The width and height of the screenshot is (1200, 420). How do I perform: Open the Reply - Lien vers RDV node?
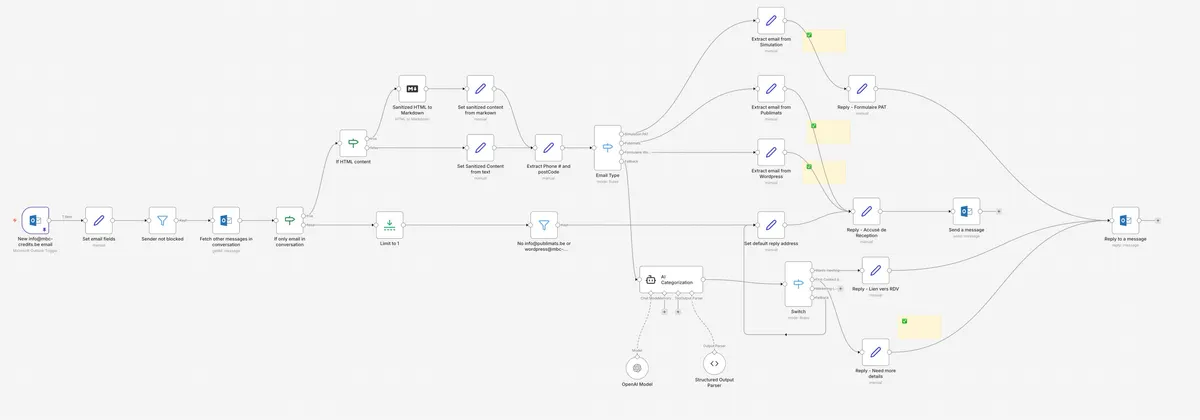pos(875,270)
